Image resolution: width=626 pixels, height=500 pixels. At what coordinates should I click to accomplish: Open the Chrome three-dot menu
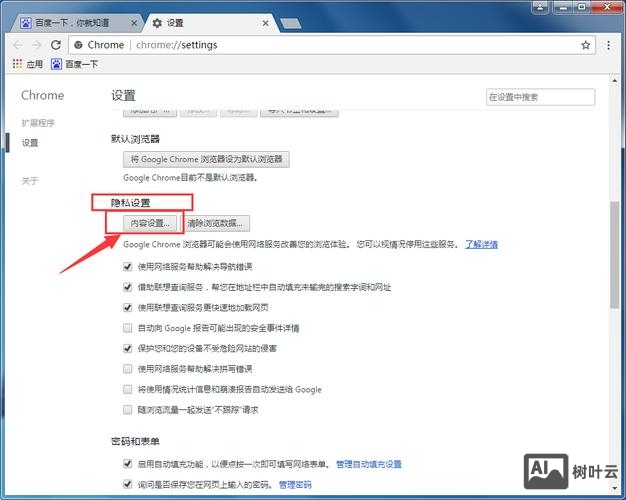pos(608,45)
